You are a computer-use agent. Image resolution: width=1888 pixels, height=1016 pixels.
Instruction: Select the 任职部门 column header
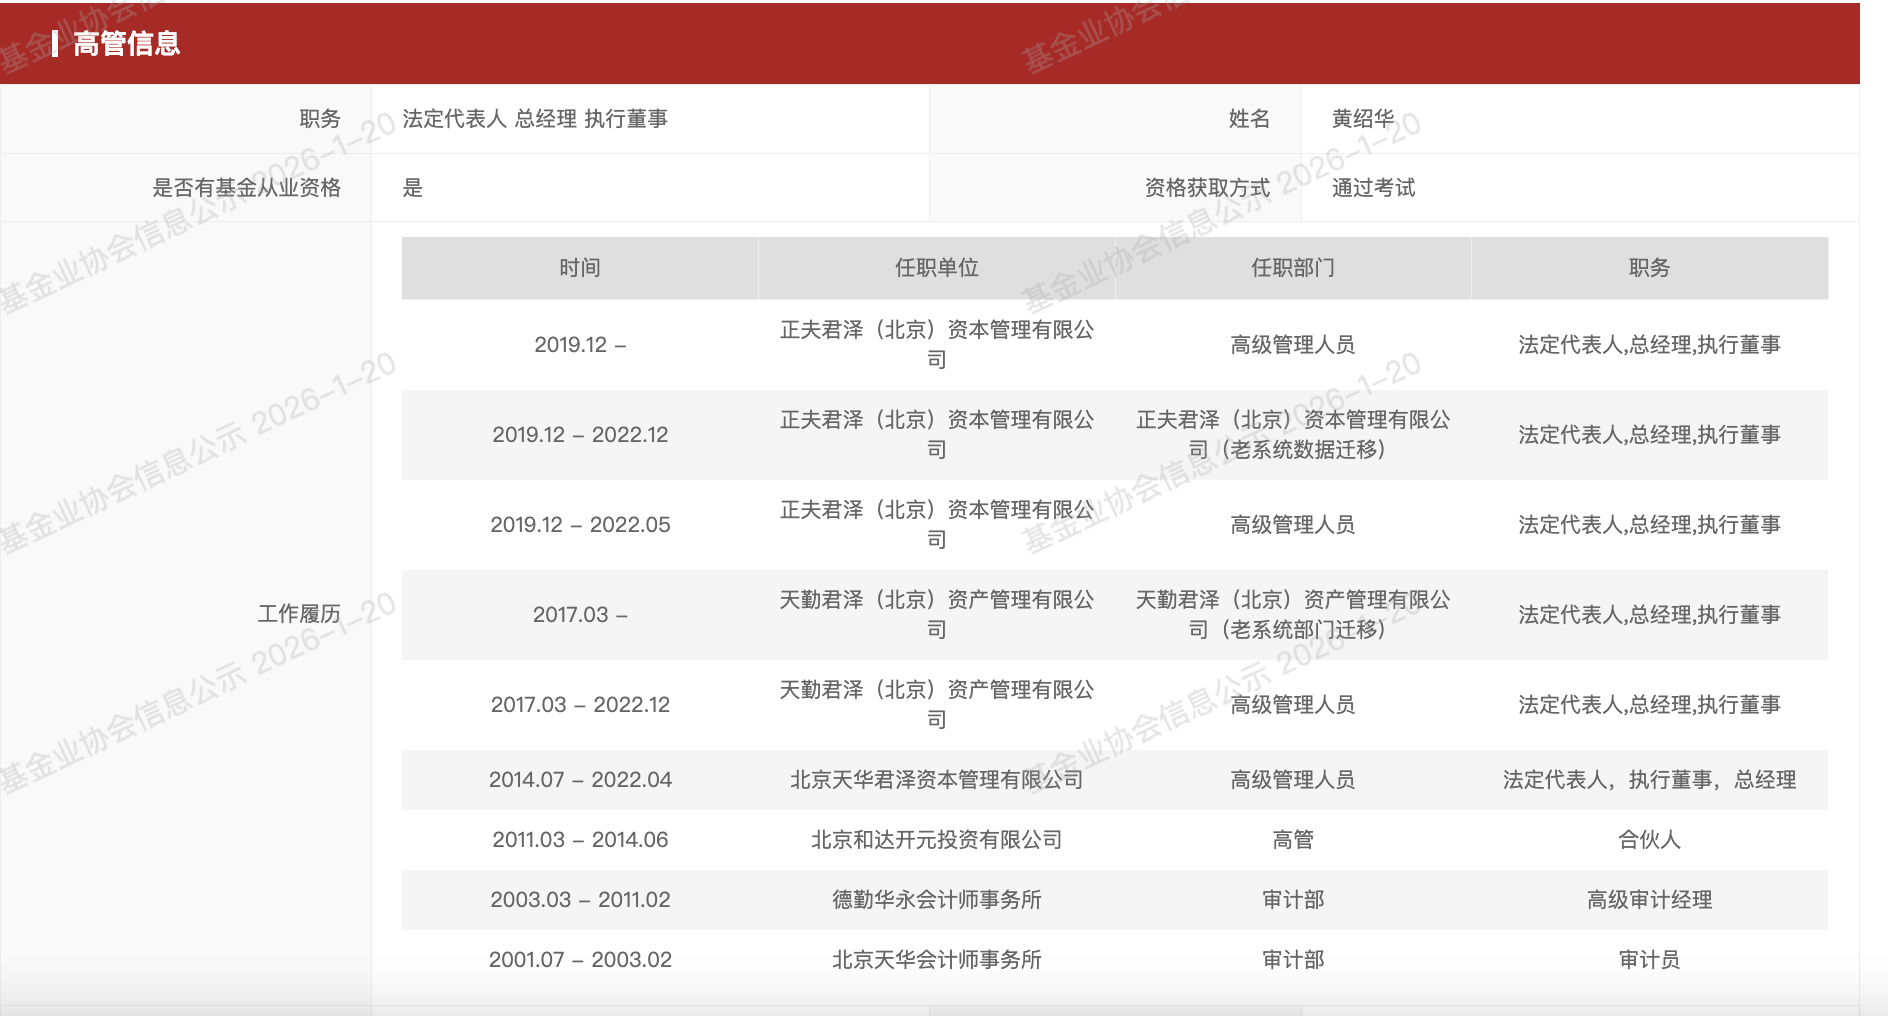pos(1292,268)
